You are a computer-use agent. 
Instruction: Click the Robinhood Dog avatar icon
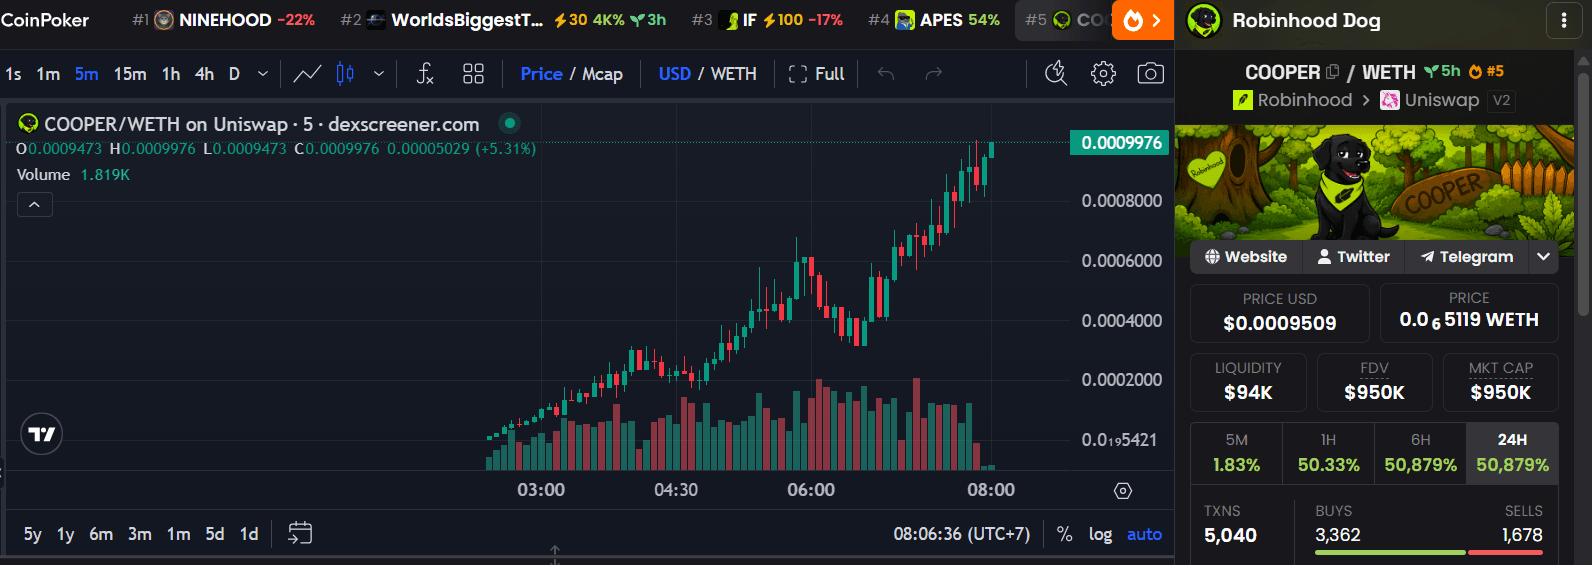click(1204, 20)
